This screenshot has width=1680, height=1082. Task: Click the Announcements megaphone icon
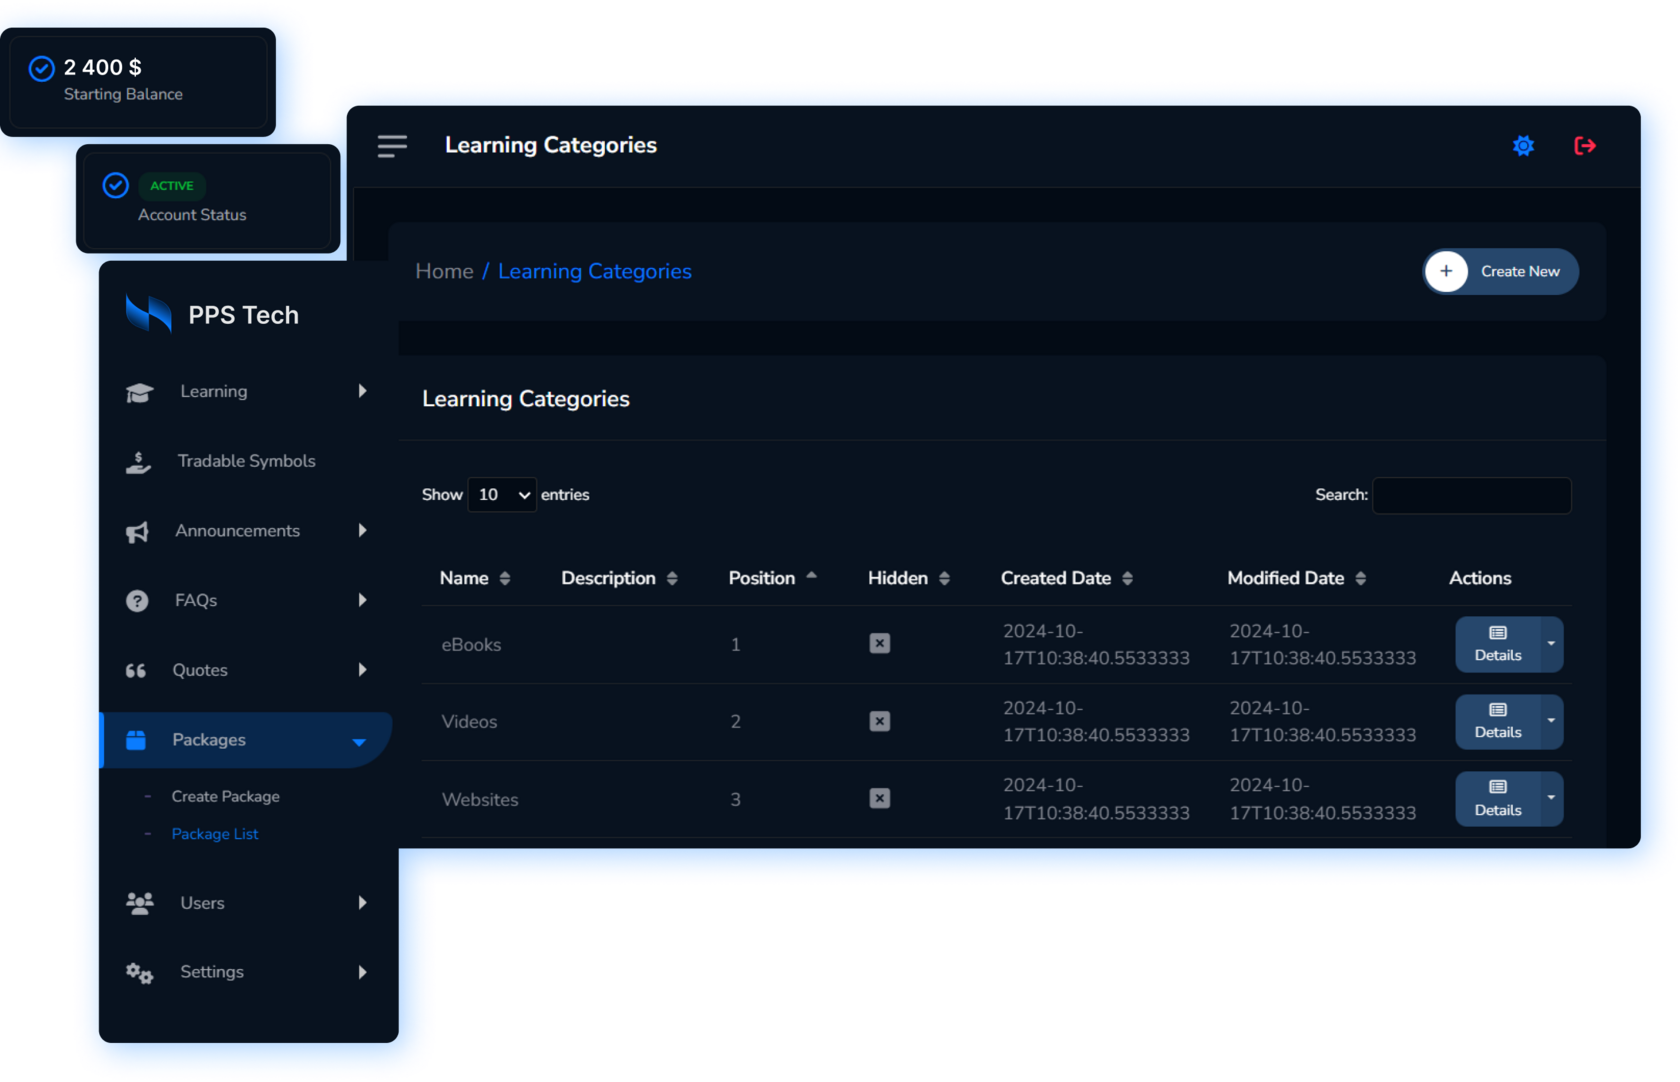pyautogui.click(x=138, y=532)
